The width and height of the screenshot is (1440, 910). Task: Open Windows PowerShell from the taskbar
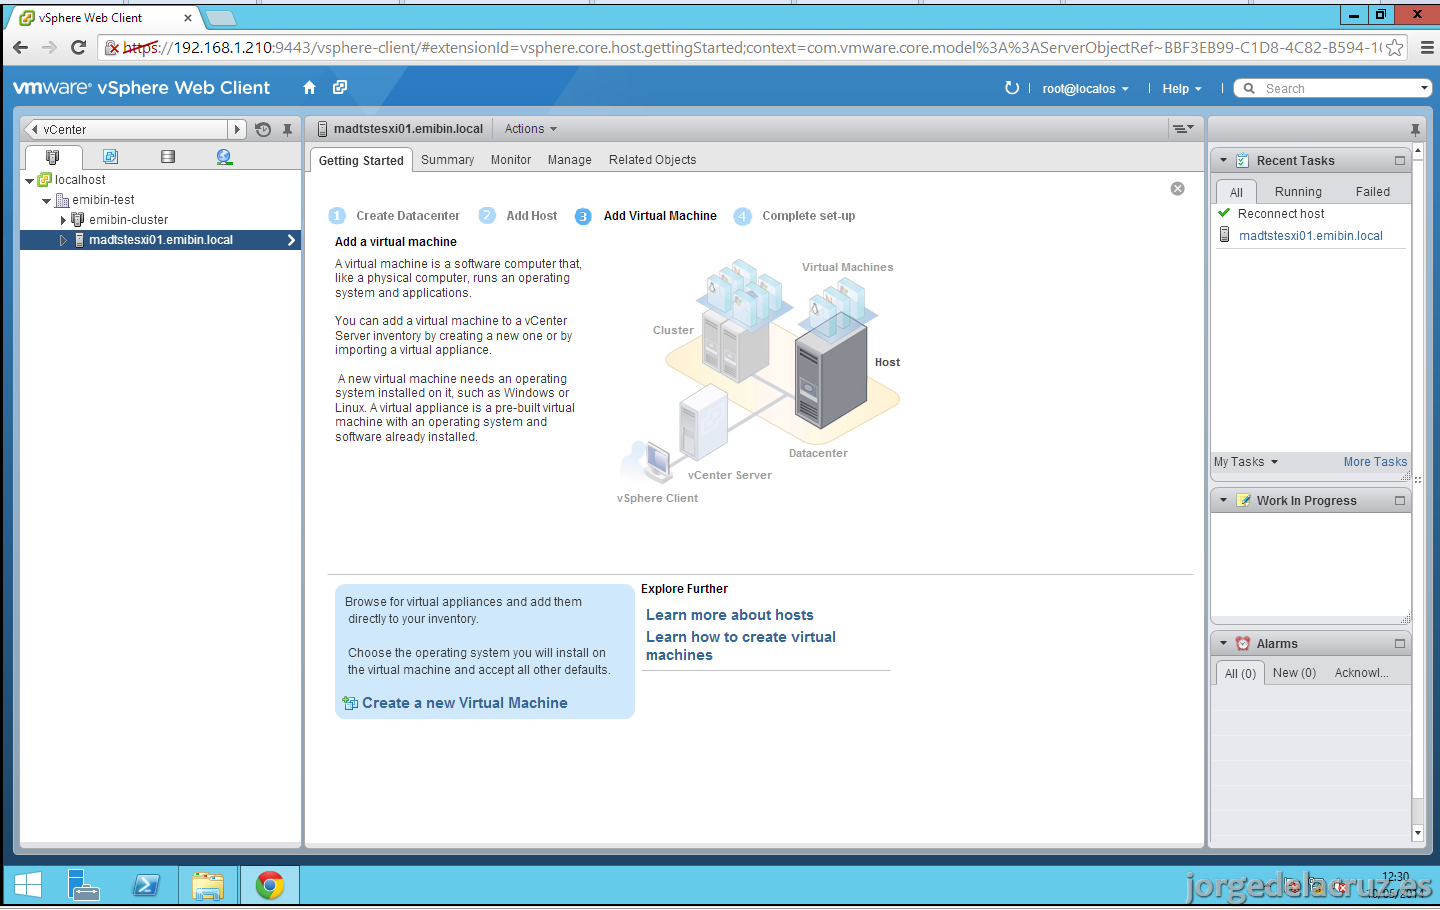click(147, 885)
